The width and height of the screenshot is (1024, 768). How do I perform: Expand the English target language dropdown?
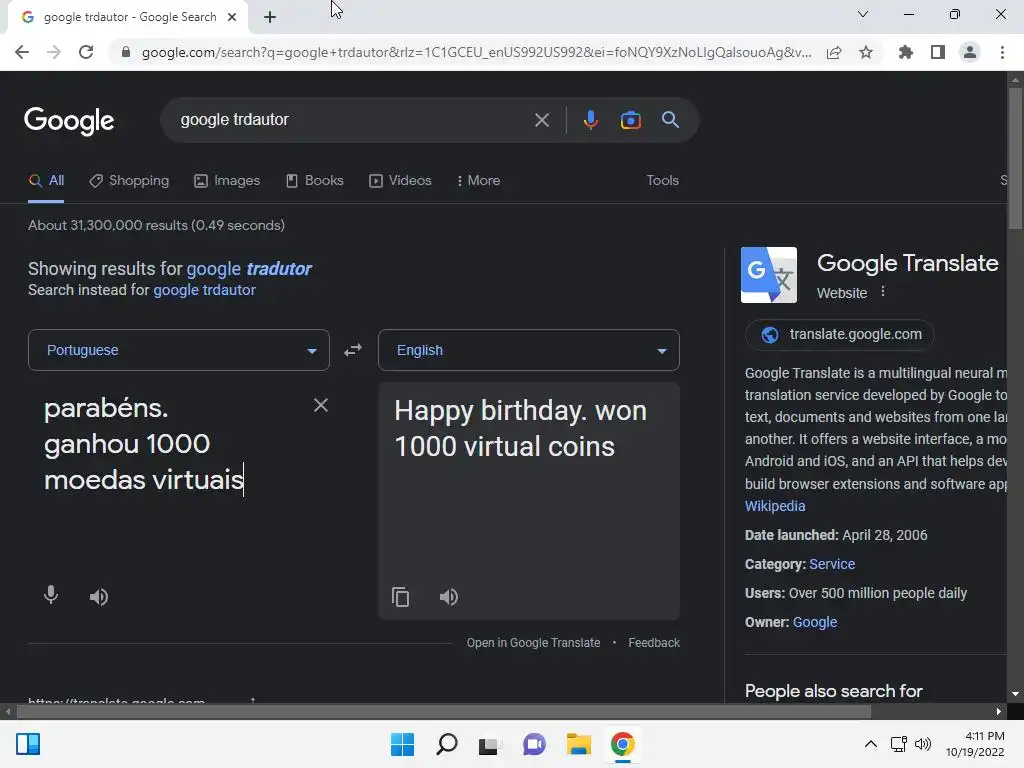(x=529, y=350)
